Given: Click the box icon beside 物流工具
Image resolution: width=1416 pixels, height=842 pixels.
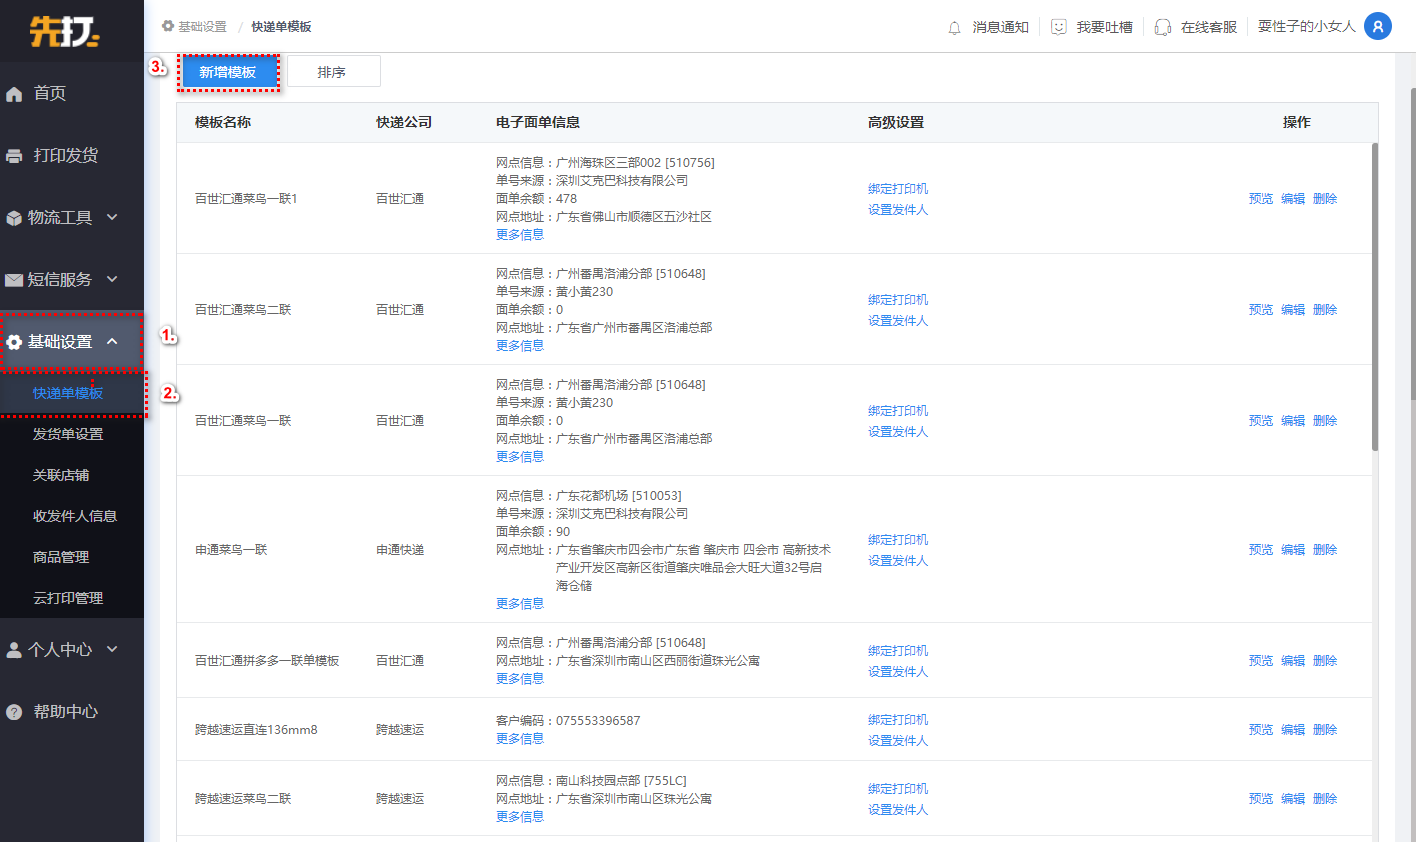Looking at the screenshot, I should (14, 218).
